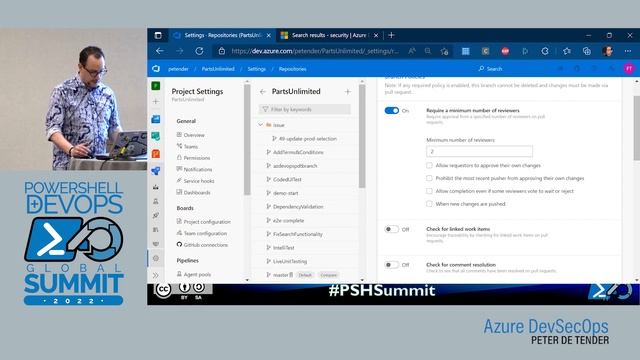Screen dimensions: 640x360
Task: Switch to Settings - Repositories browser tab
Action: [x=222, y=36]
